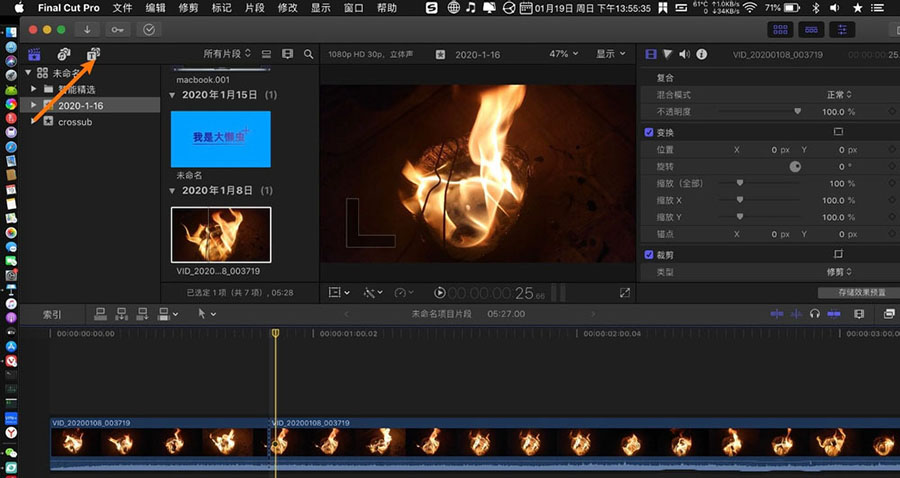
Task: Open the crop 类型 修剪 popup
Action: tap(840, 272)
